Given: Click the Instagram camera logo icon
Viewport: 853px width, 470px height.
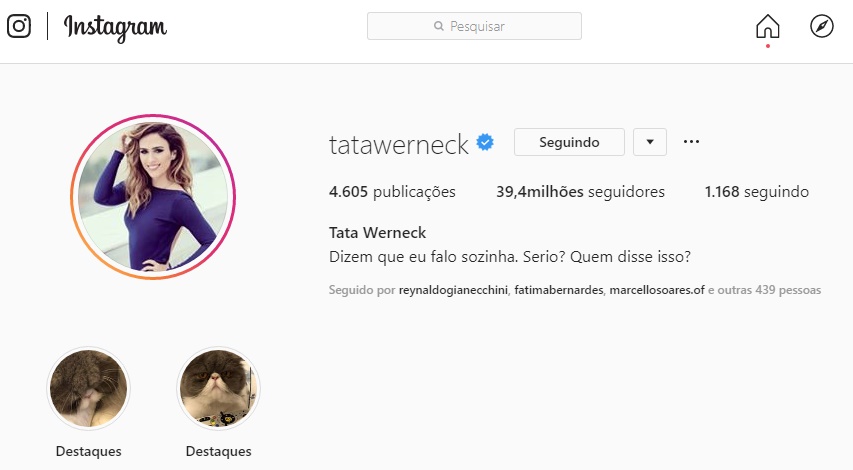Looking at the screenshot, I should point(19,26).
